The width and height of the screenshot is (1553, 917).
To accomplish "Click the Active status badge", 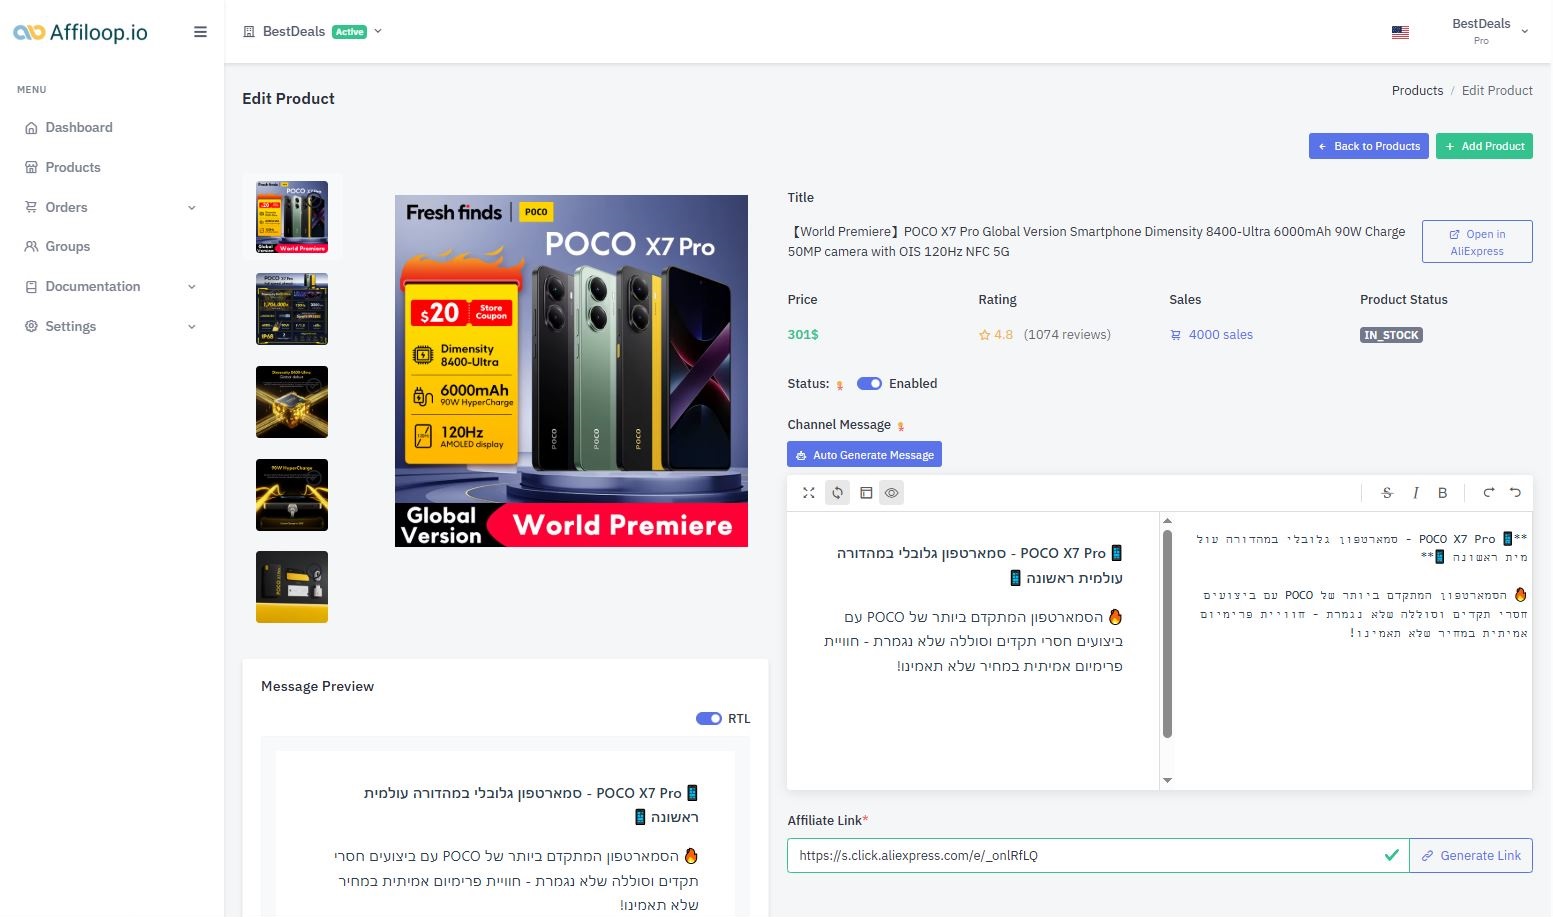I will point(349,32).
